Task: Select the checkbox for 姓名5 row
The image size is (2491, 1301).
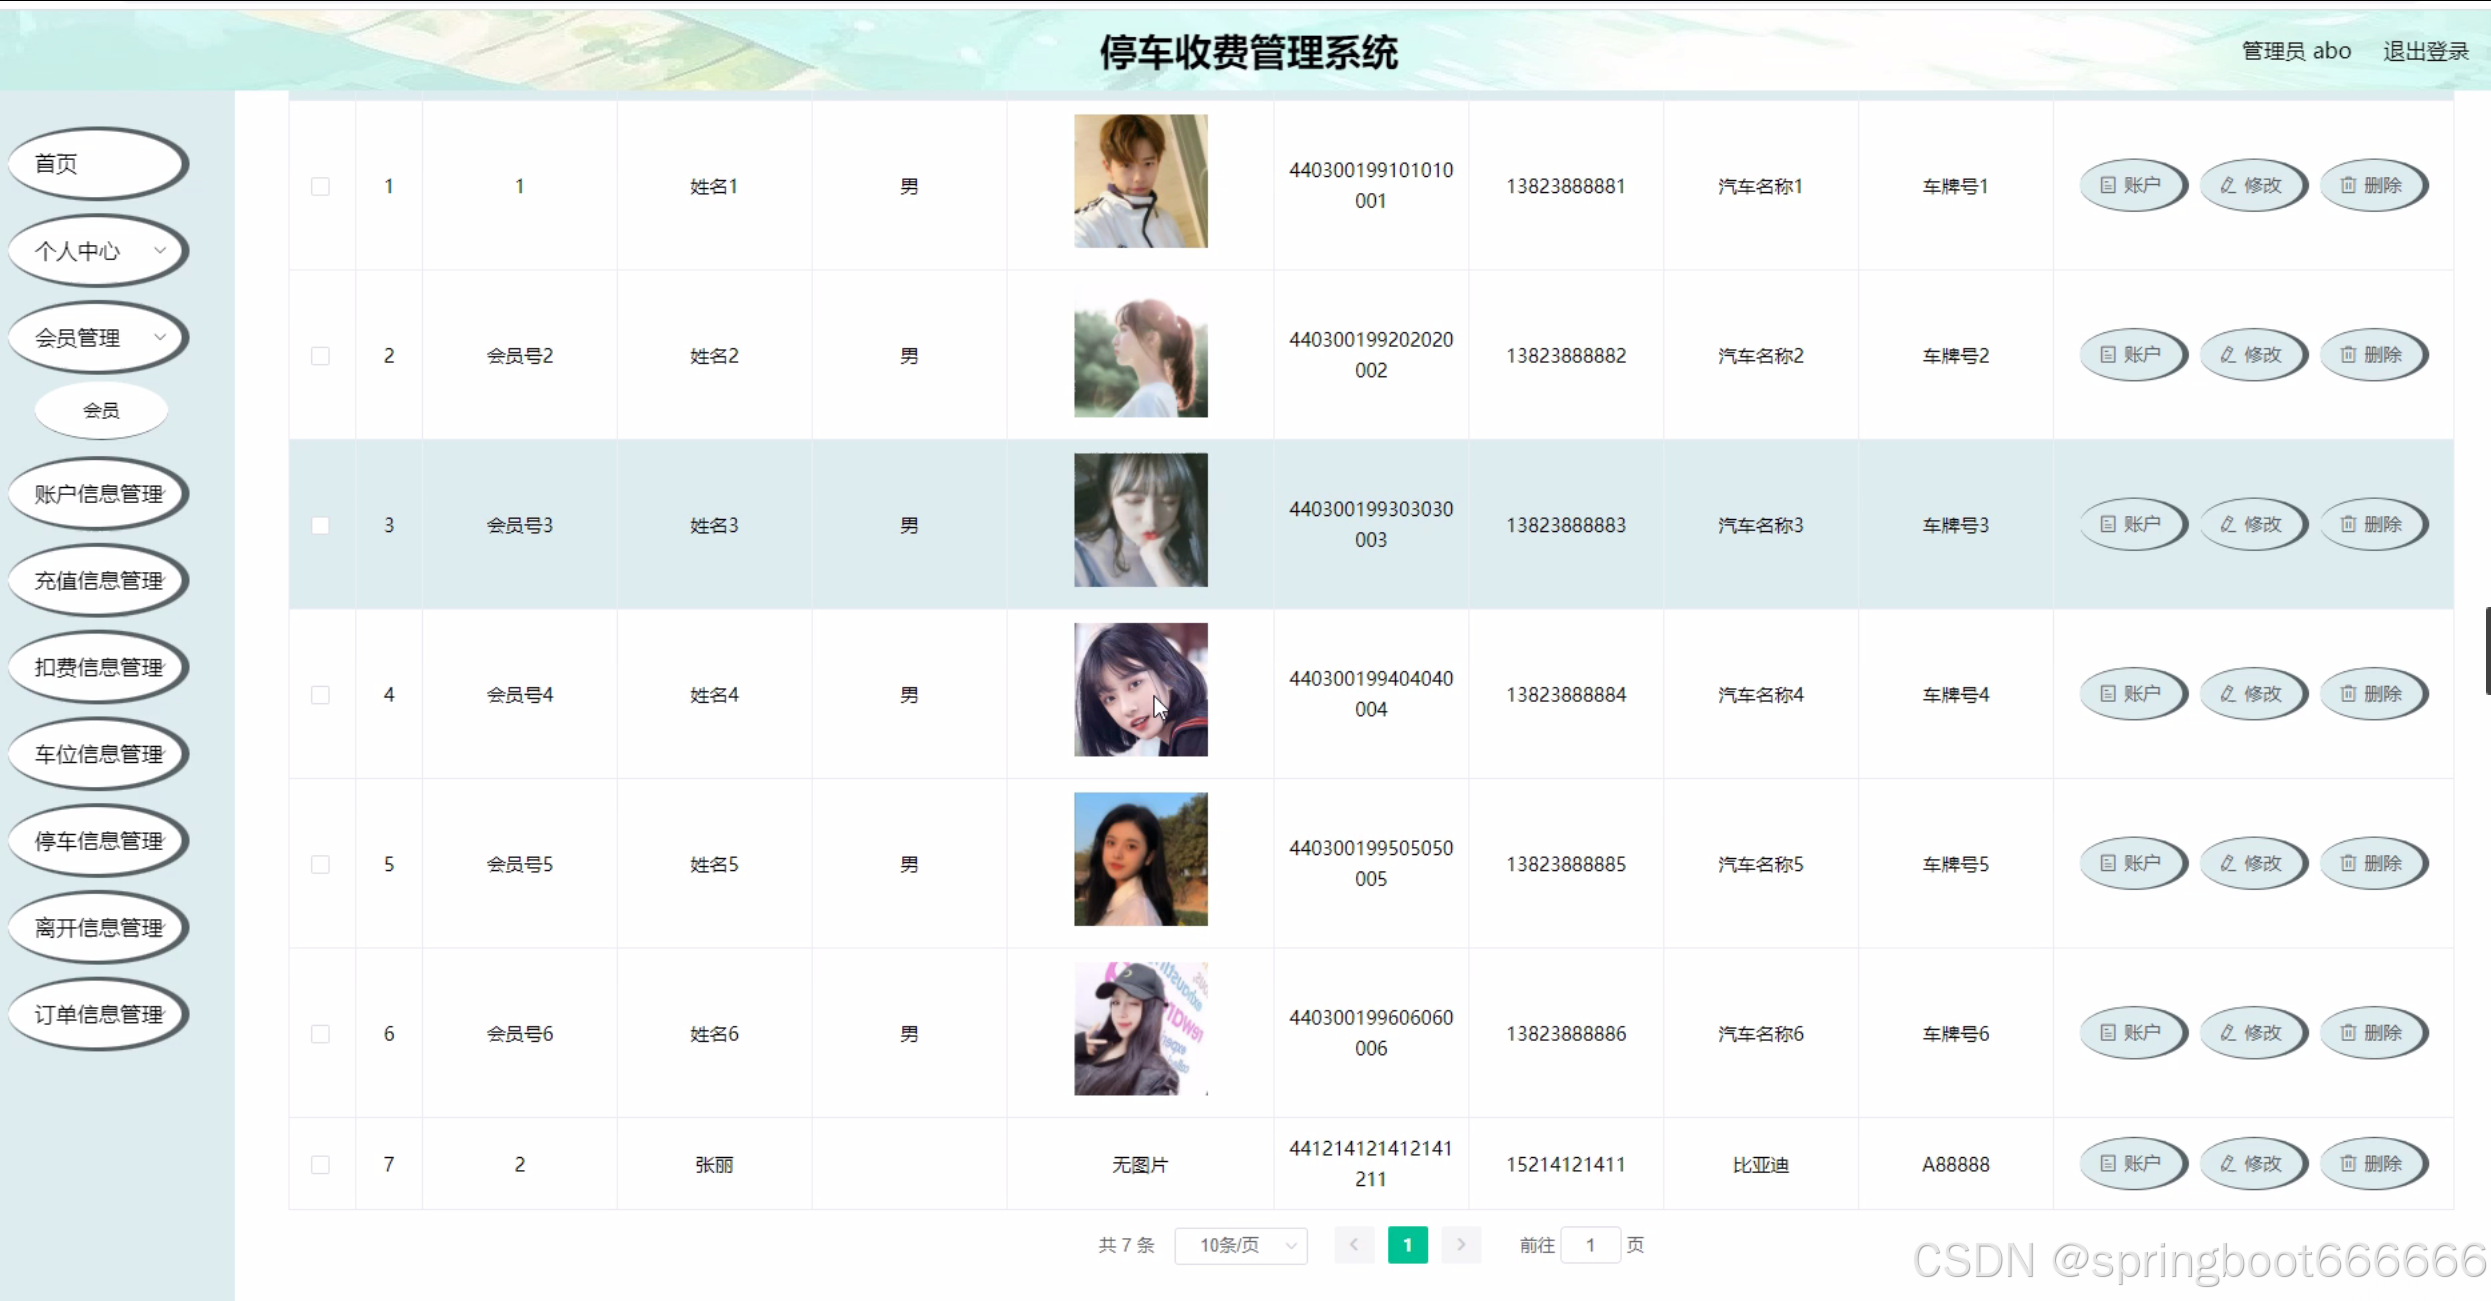Action: pos(320,864)
